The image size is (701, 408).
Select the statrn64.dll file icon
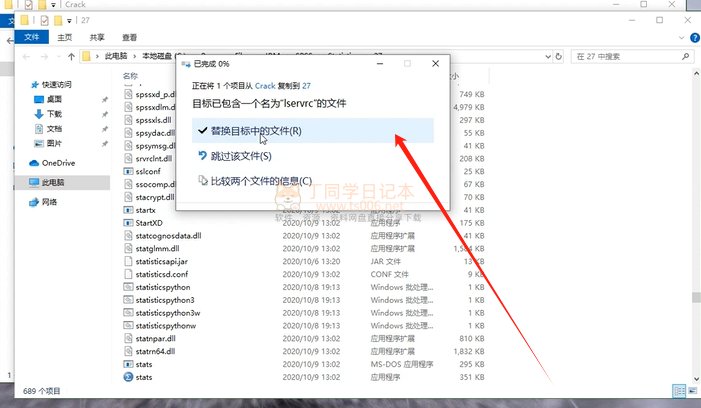(x=128, y=352)
